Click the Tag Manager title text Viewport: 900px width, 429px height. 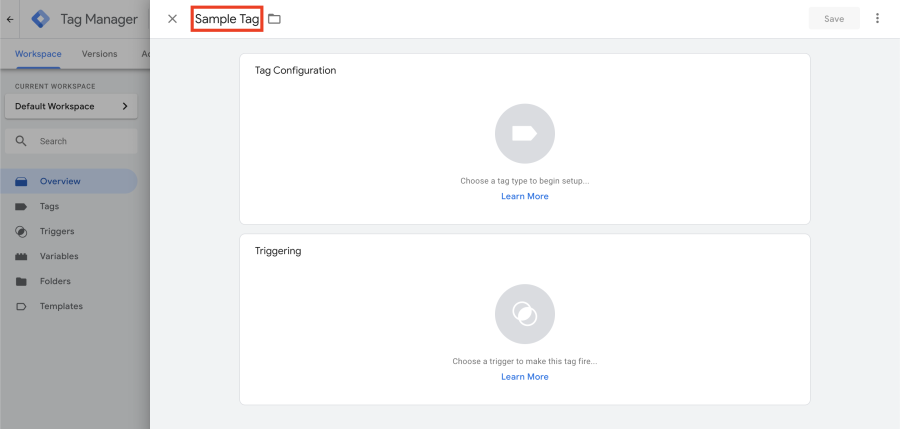click(x=99, y=19)
